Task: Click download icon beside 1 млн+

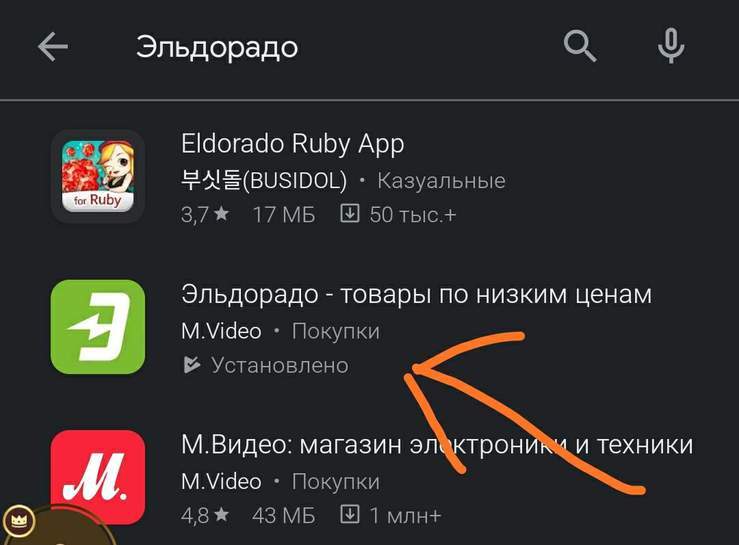Action: [x=350, y=514]
